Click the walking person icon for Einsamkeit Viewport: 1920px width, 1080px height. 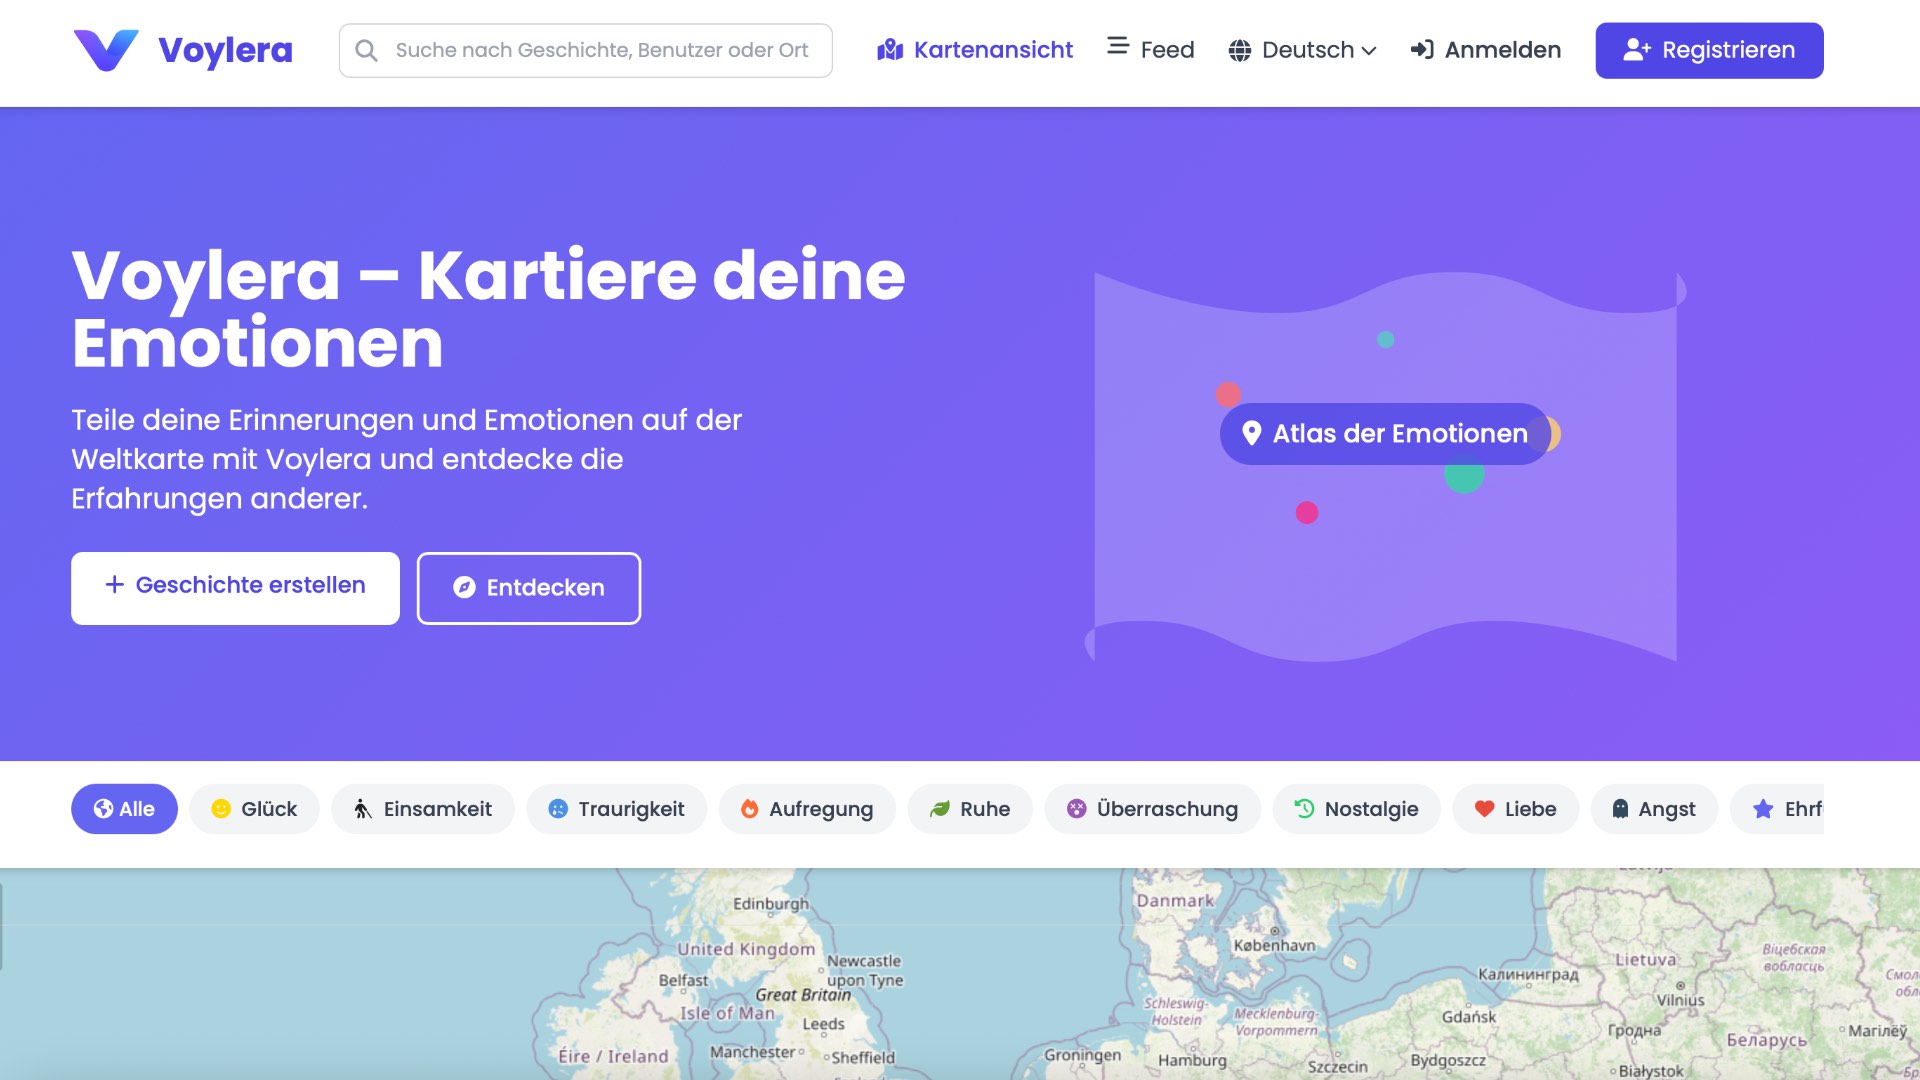click(x=363, y=809)
